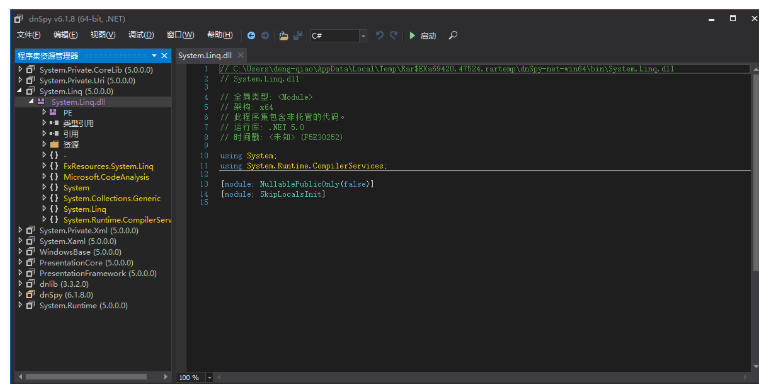
Task: Select the System namespace tree item
Action: [76, 187]
